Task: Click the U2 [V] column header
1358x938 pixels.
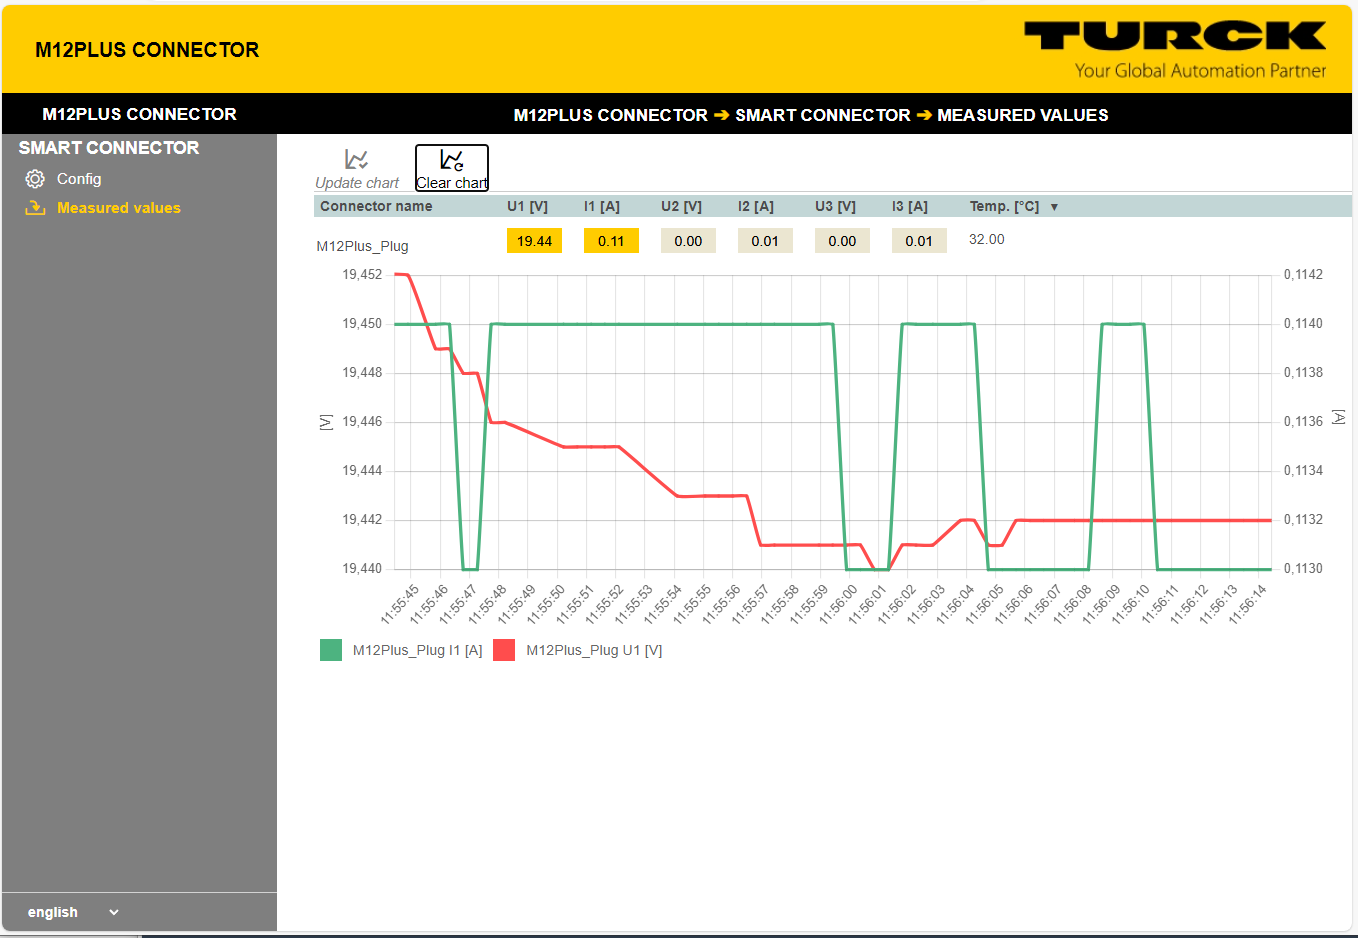Action: point(681,206)
